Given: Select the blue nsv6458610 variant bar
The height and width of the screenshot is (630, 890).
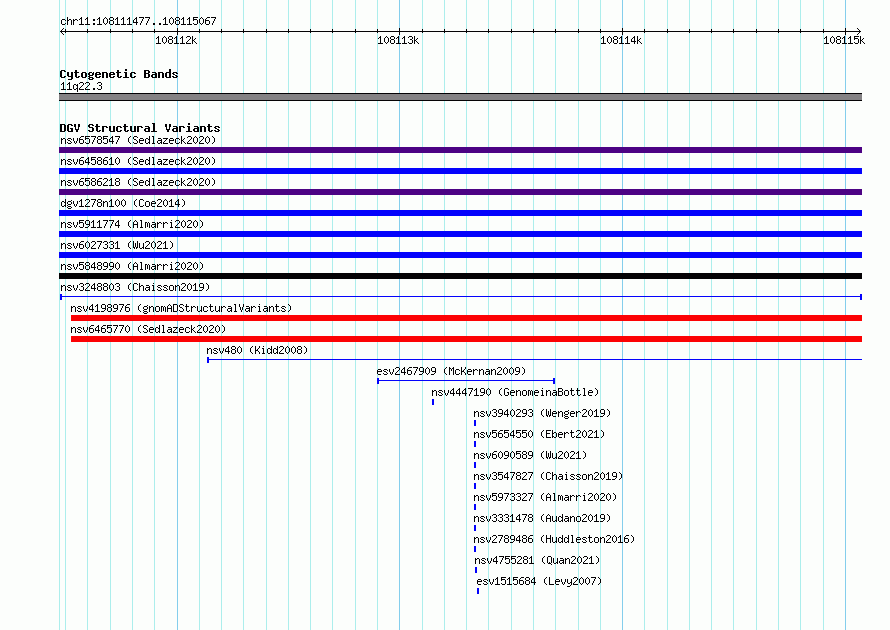Looking at the screenshot, I should [x=460, y=171].
